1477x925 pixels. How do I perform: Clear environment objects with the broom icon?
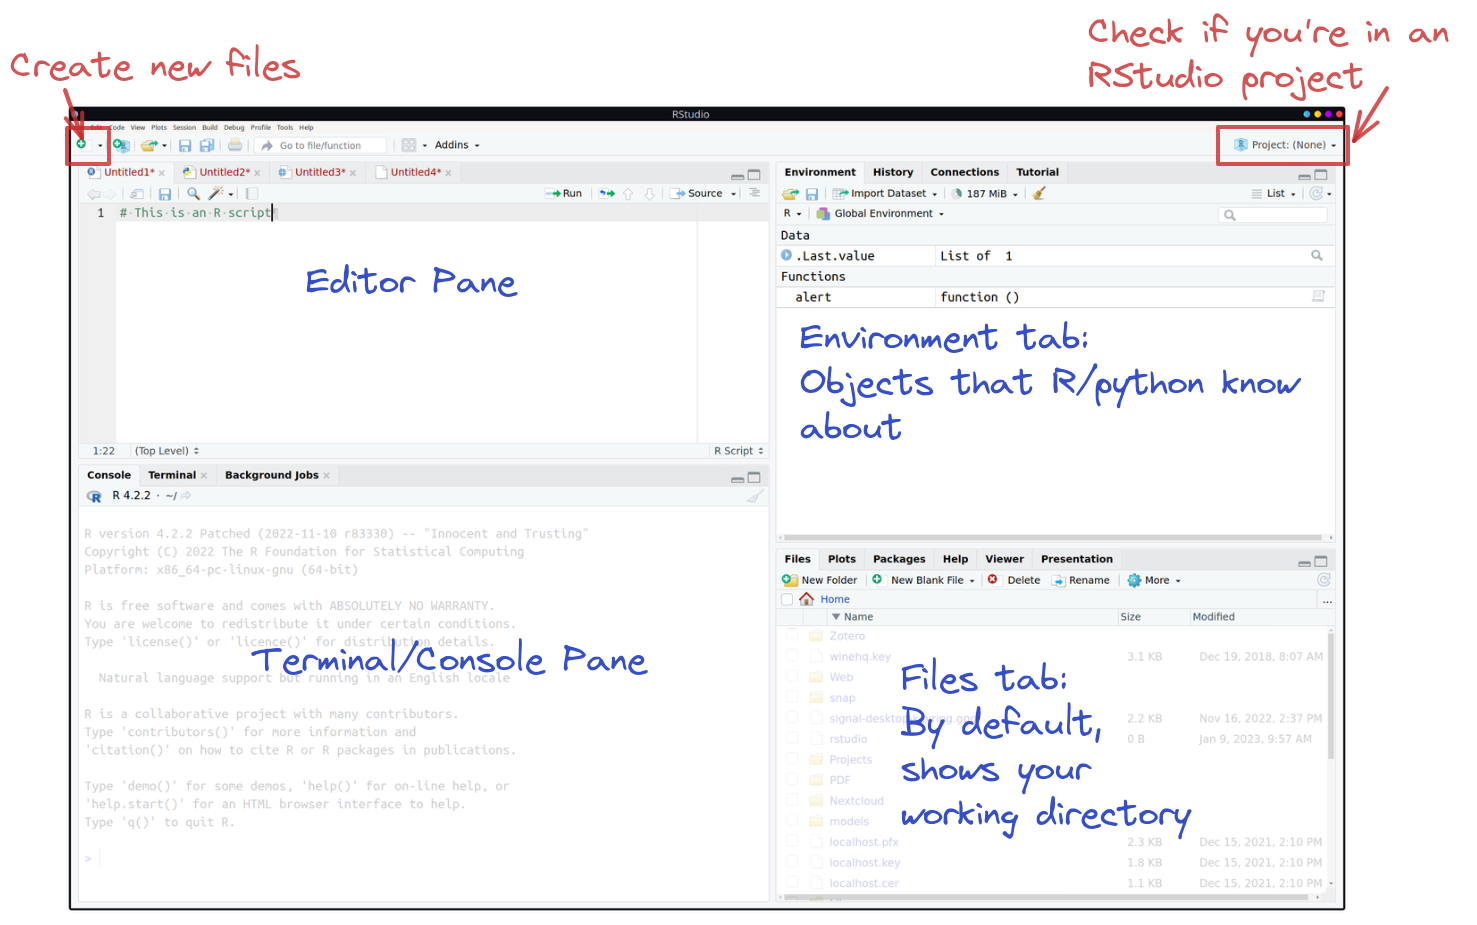[1039, 194]
